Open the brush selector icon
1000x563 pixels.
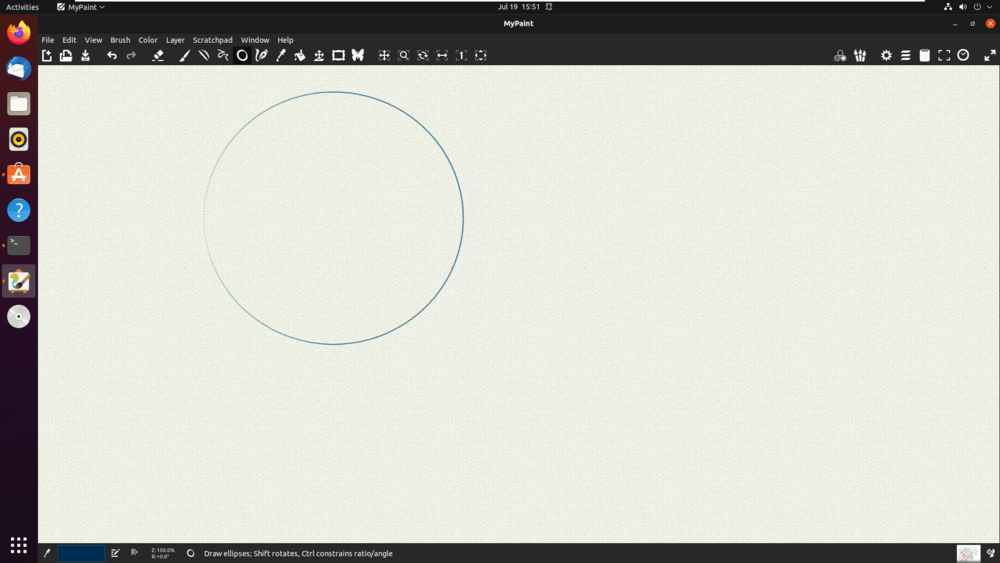(860, 55)
